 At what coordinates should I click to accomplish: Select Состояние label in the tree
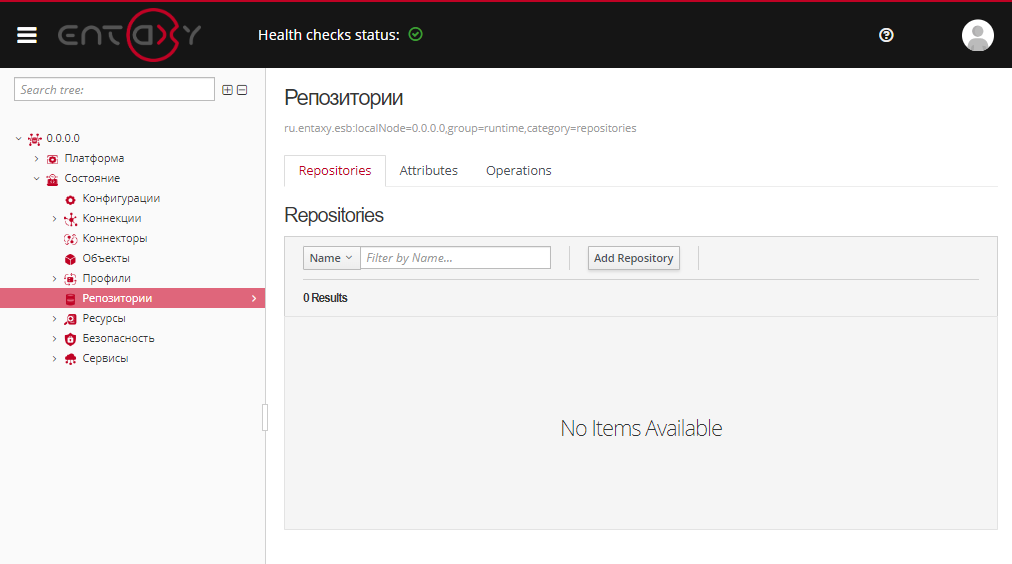click(x=92, y=178)
